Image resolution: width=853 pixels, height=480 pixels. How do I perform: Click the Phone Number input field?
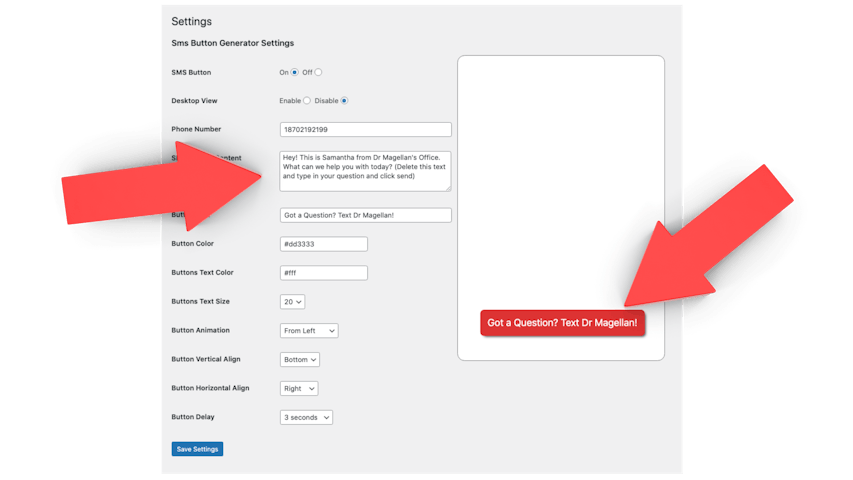coord(365,130)
